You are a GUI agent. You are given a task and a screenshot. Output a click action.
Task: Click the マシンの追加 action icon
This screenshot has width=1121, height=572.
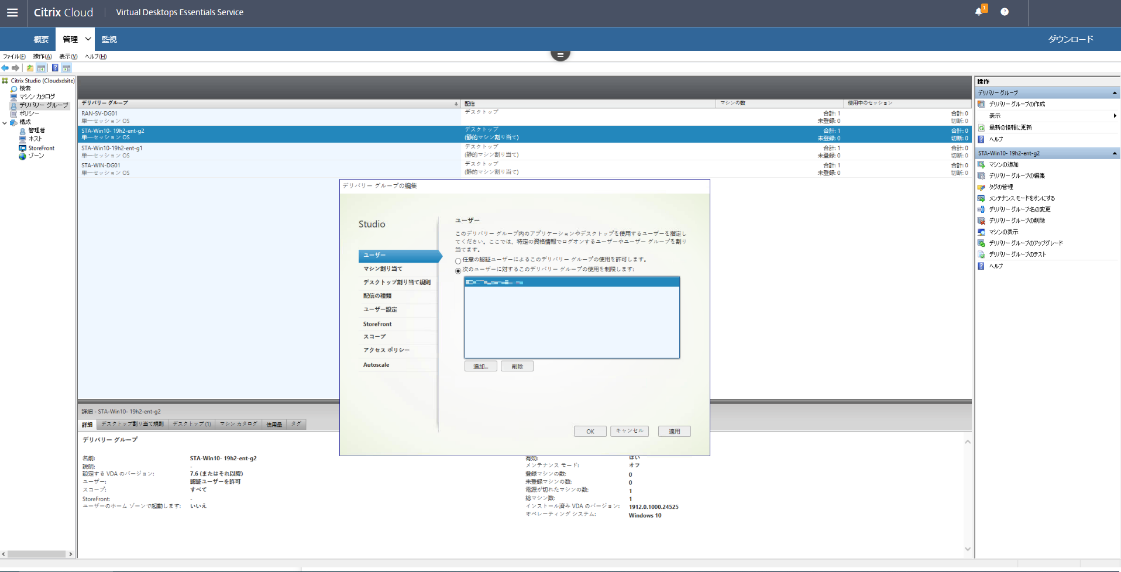tap(982, 164)
